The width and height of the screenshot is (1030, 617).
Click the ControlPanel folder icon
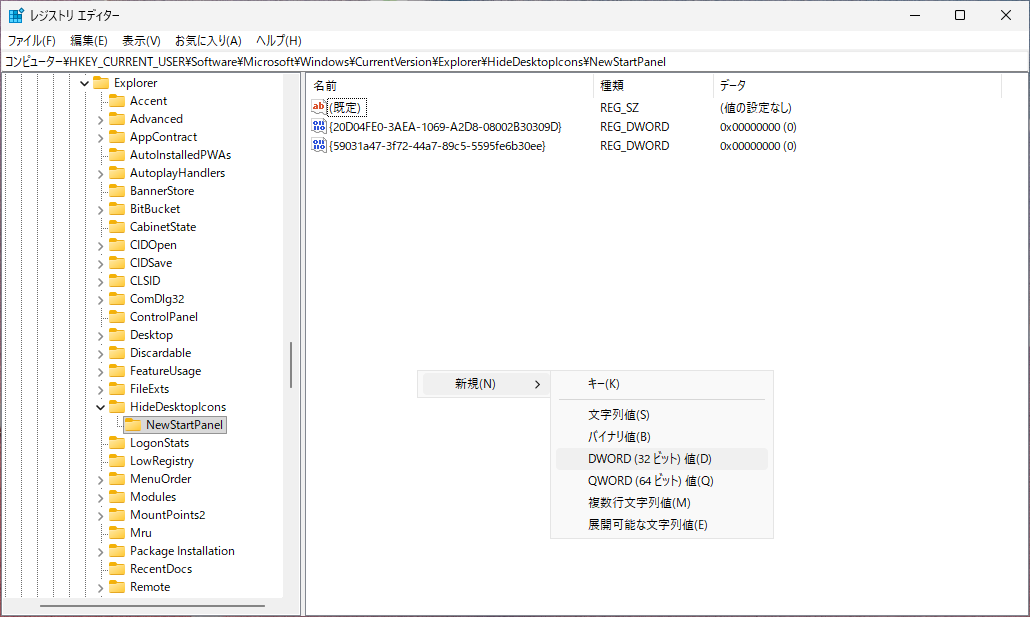pos(116,317)
